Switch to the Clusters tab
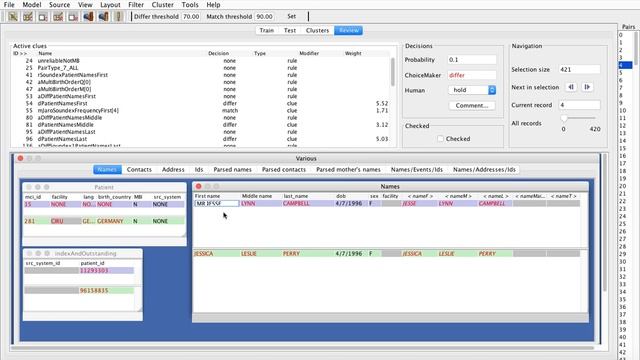The height and width of the screenshot is (360, 640). pyautogui.click(x=317, y=31)
